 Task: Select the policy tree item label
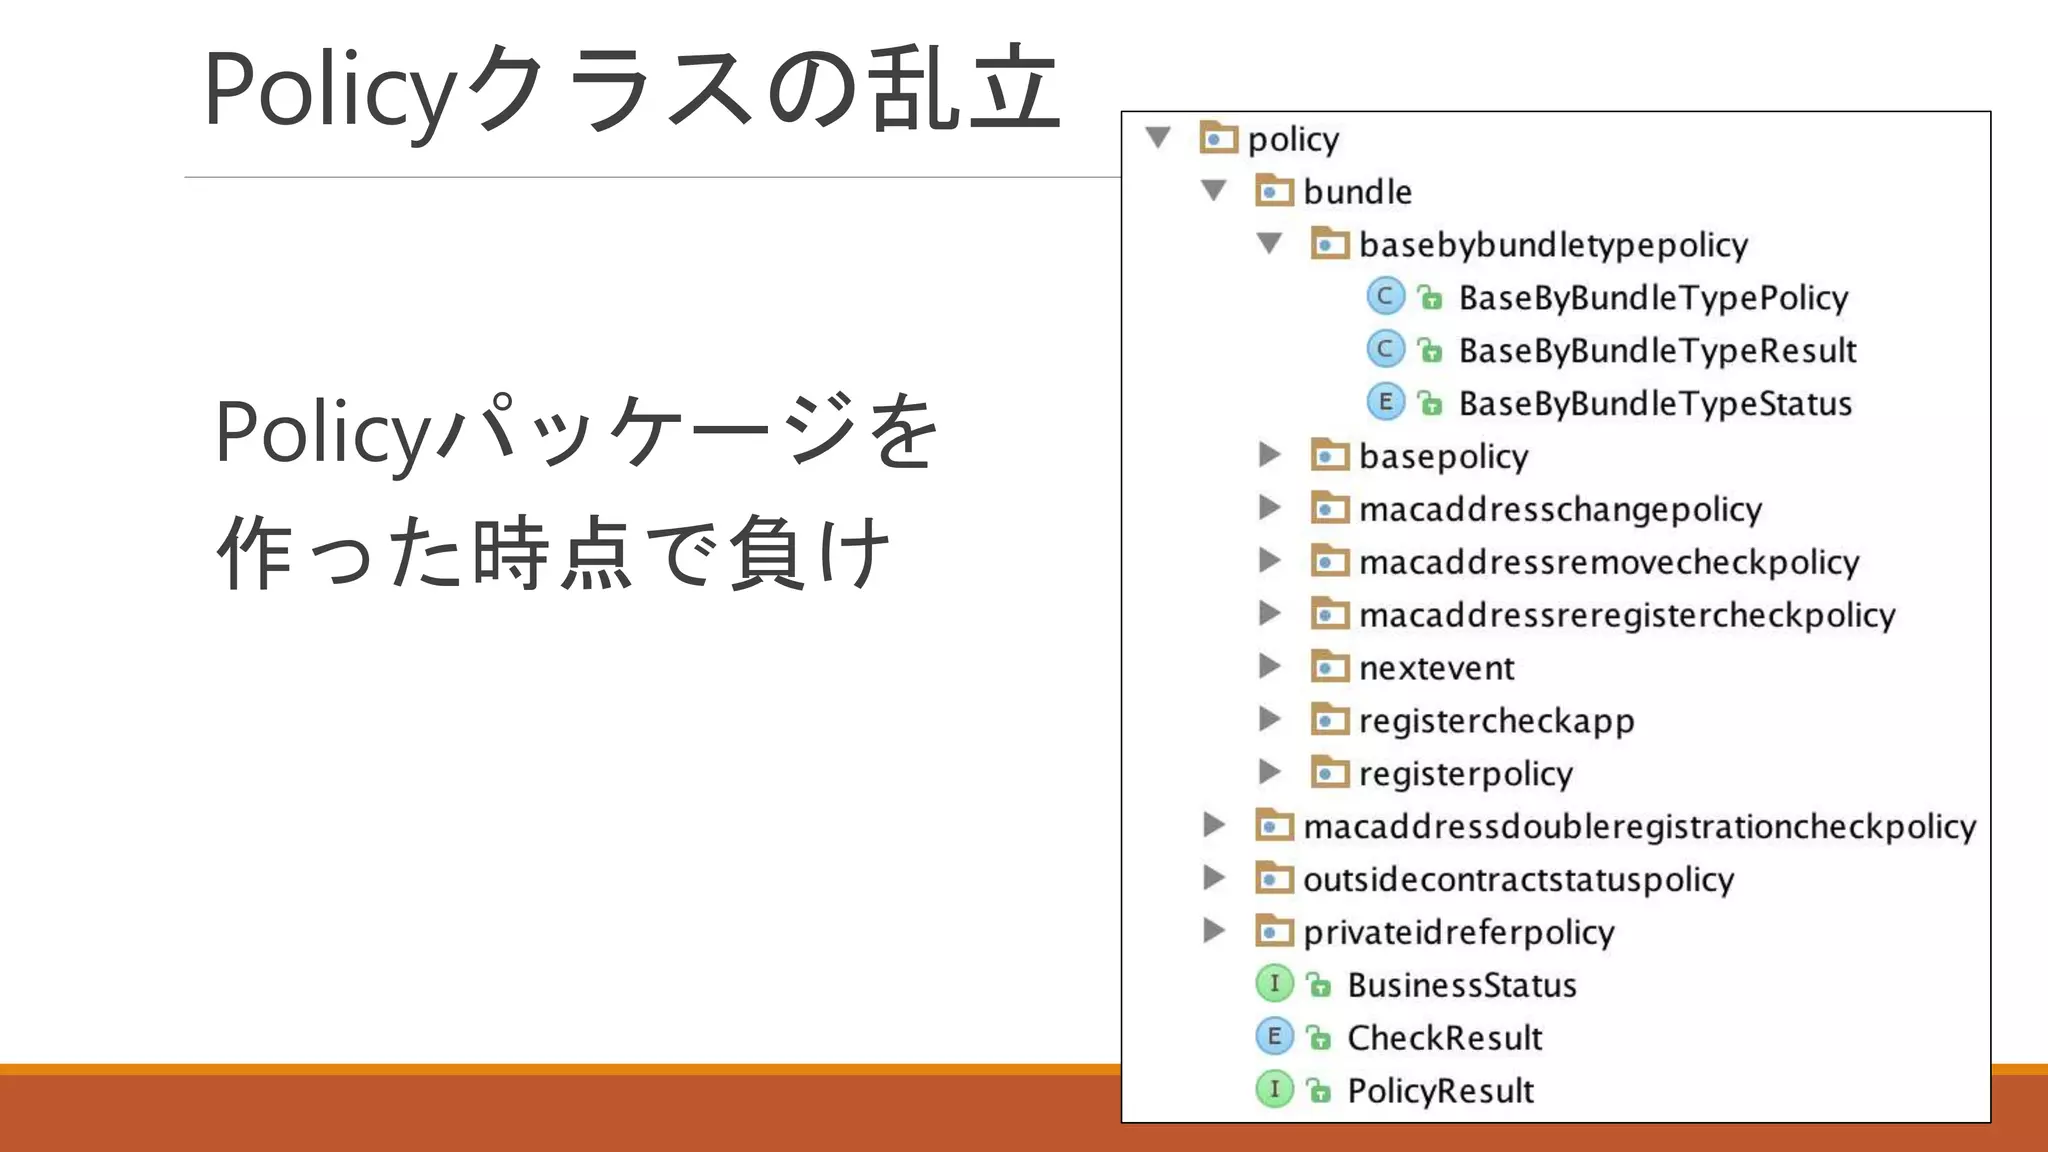1293,140
